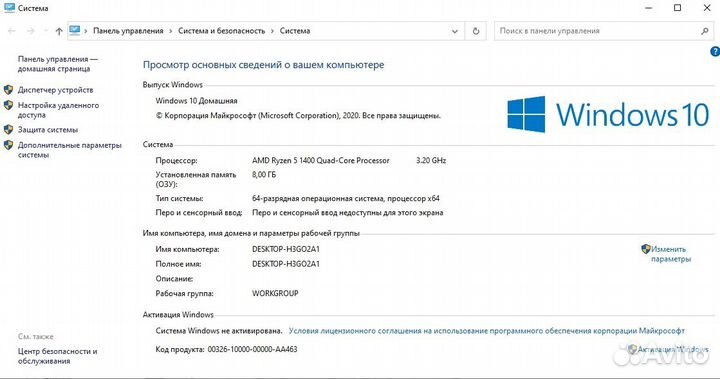Minimize the System window
720x379 pixels.
pyautogui.click(x=648, y=8)
